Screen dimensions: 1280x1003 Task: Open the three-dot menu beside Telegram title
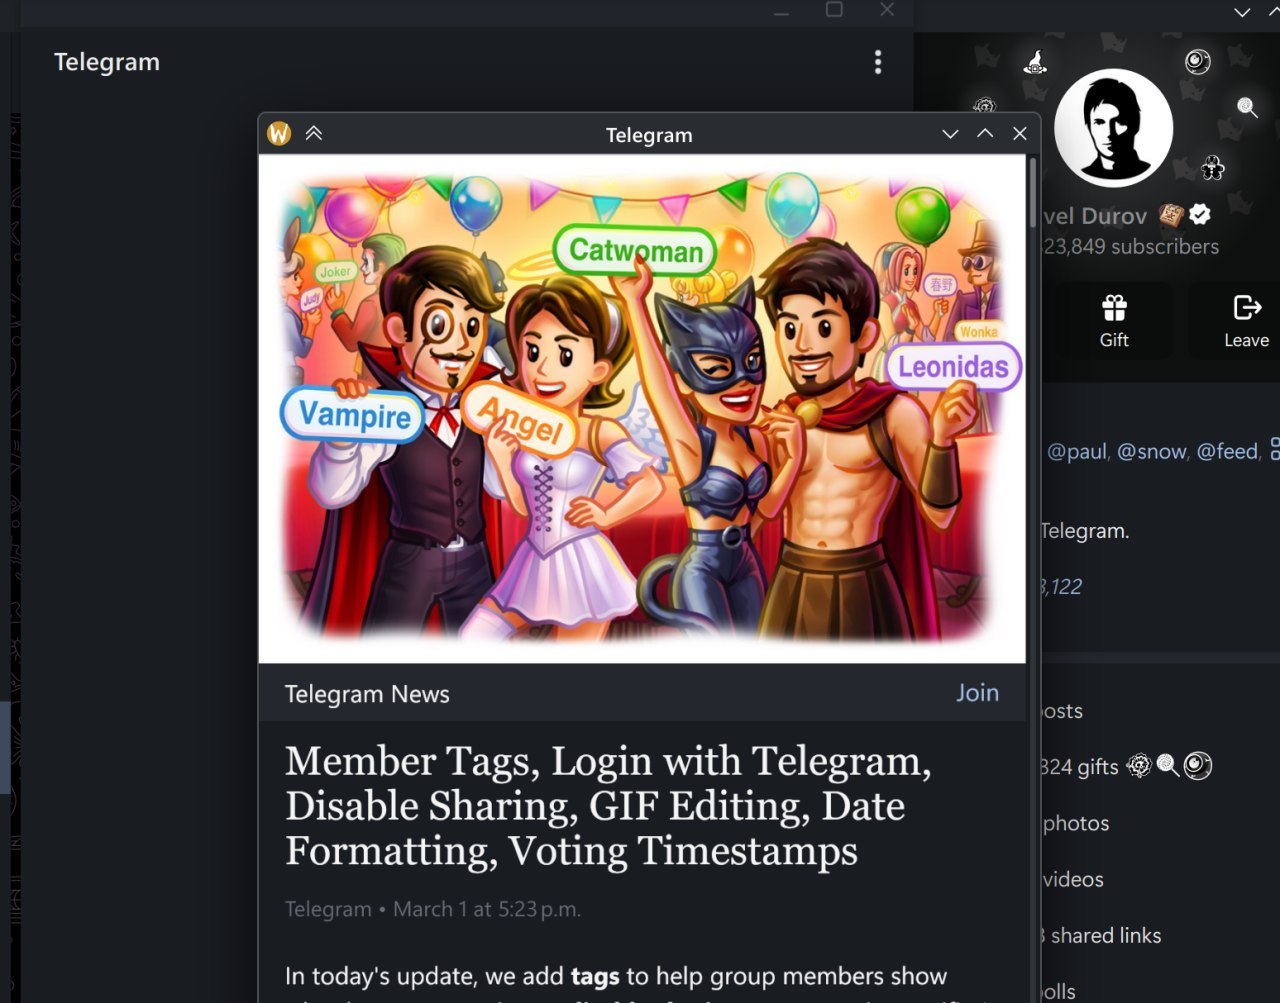tap(878, 62)
